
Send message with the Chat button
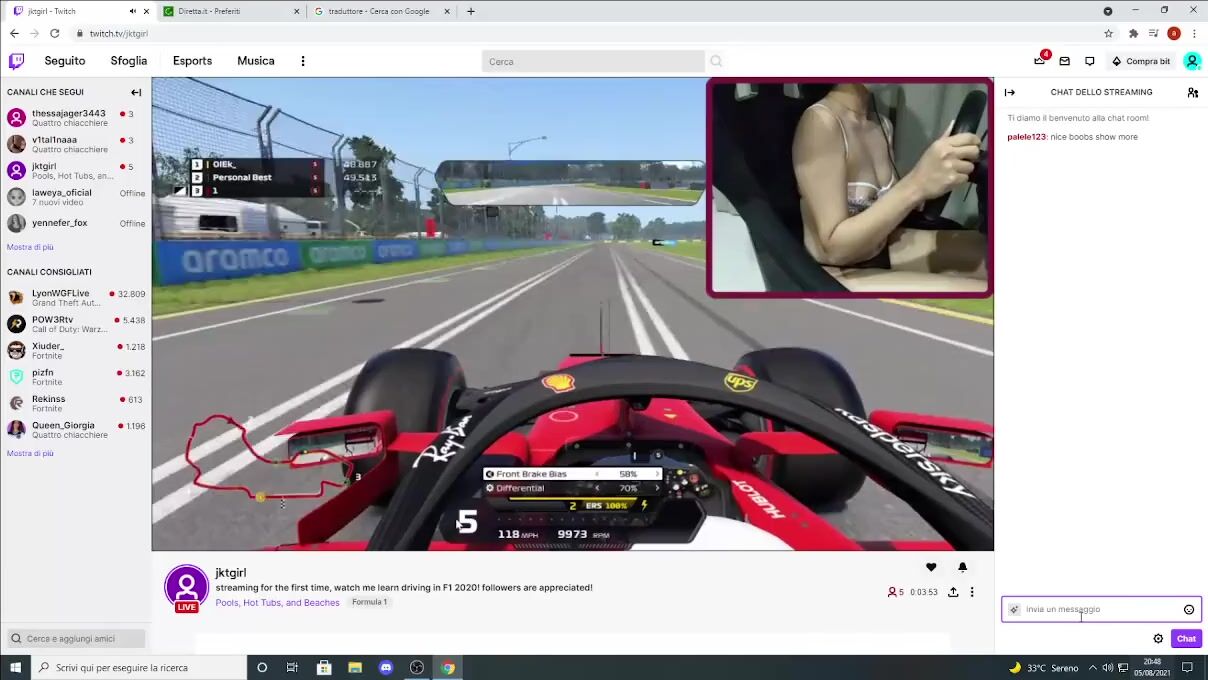(x=1186, y=639)
